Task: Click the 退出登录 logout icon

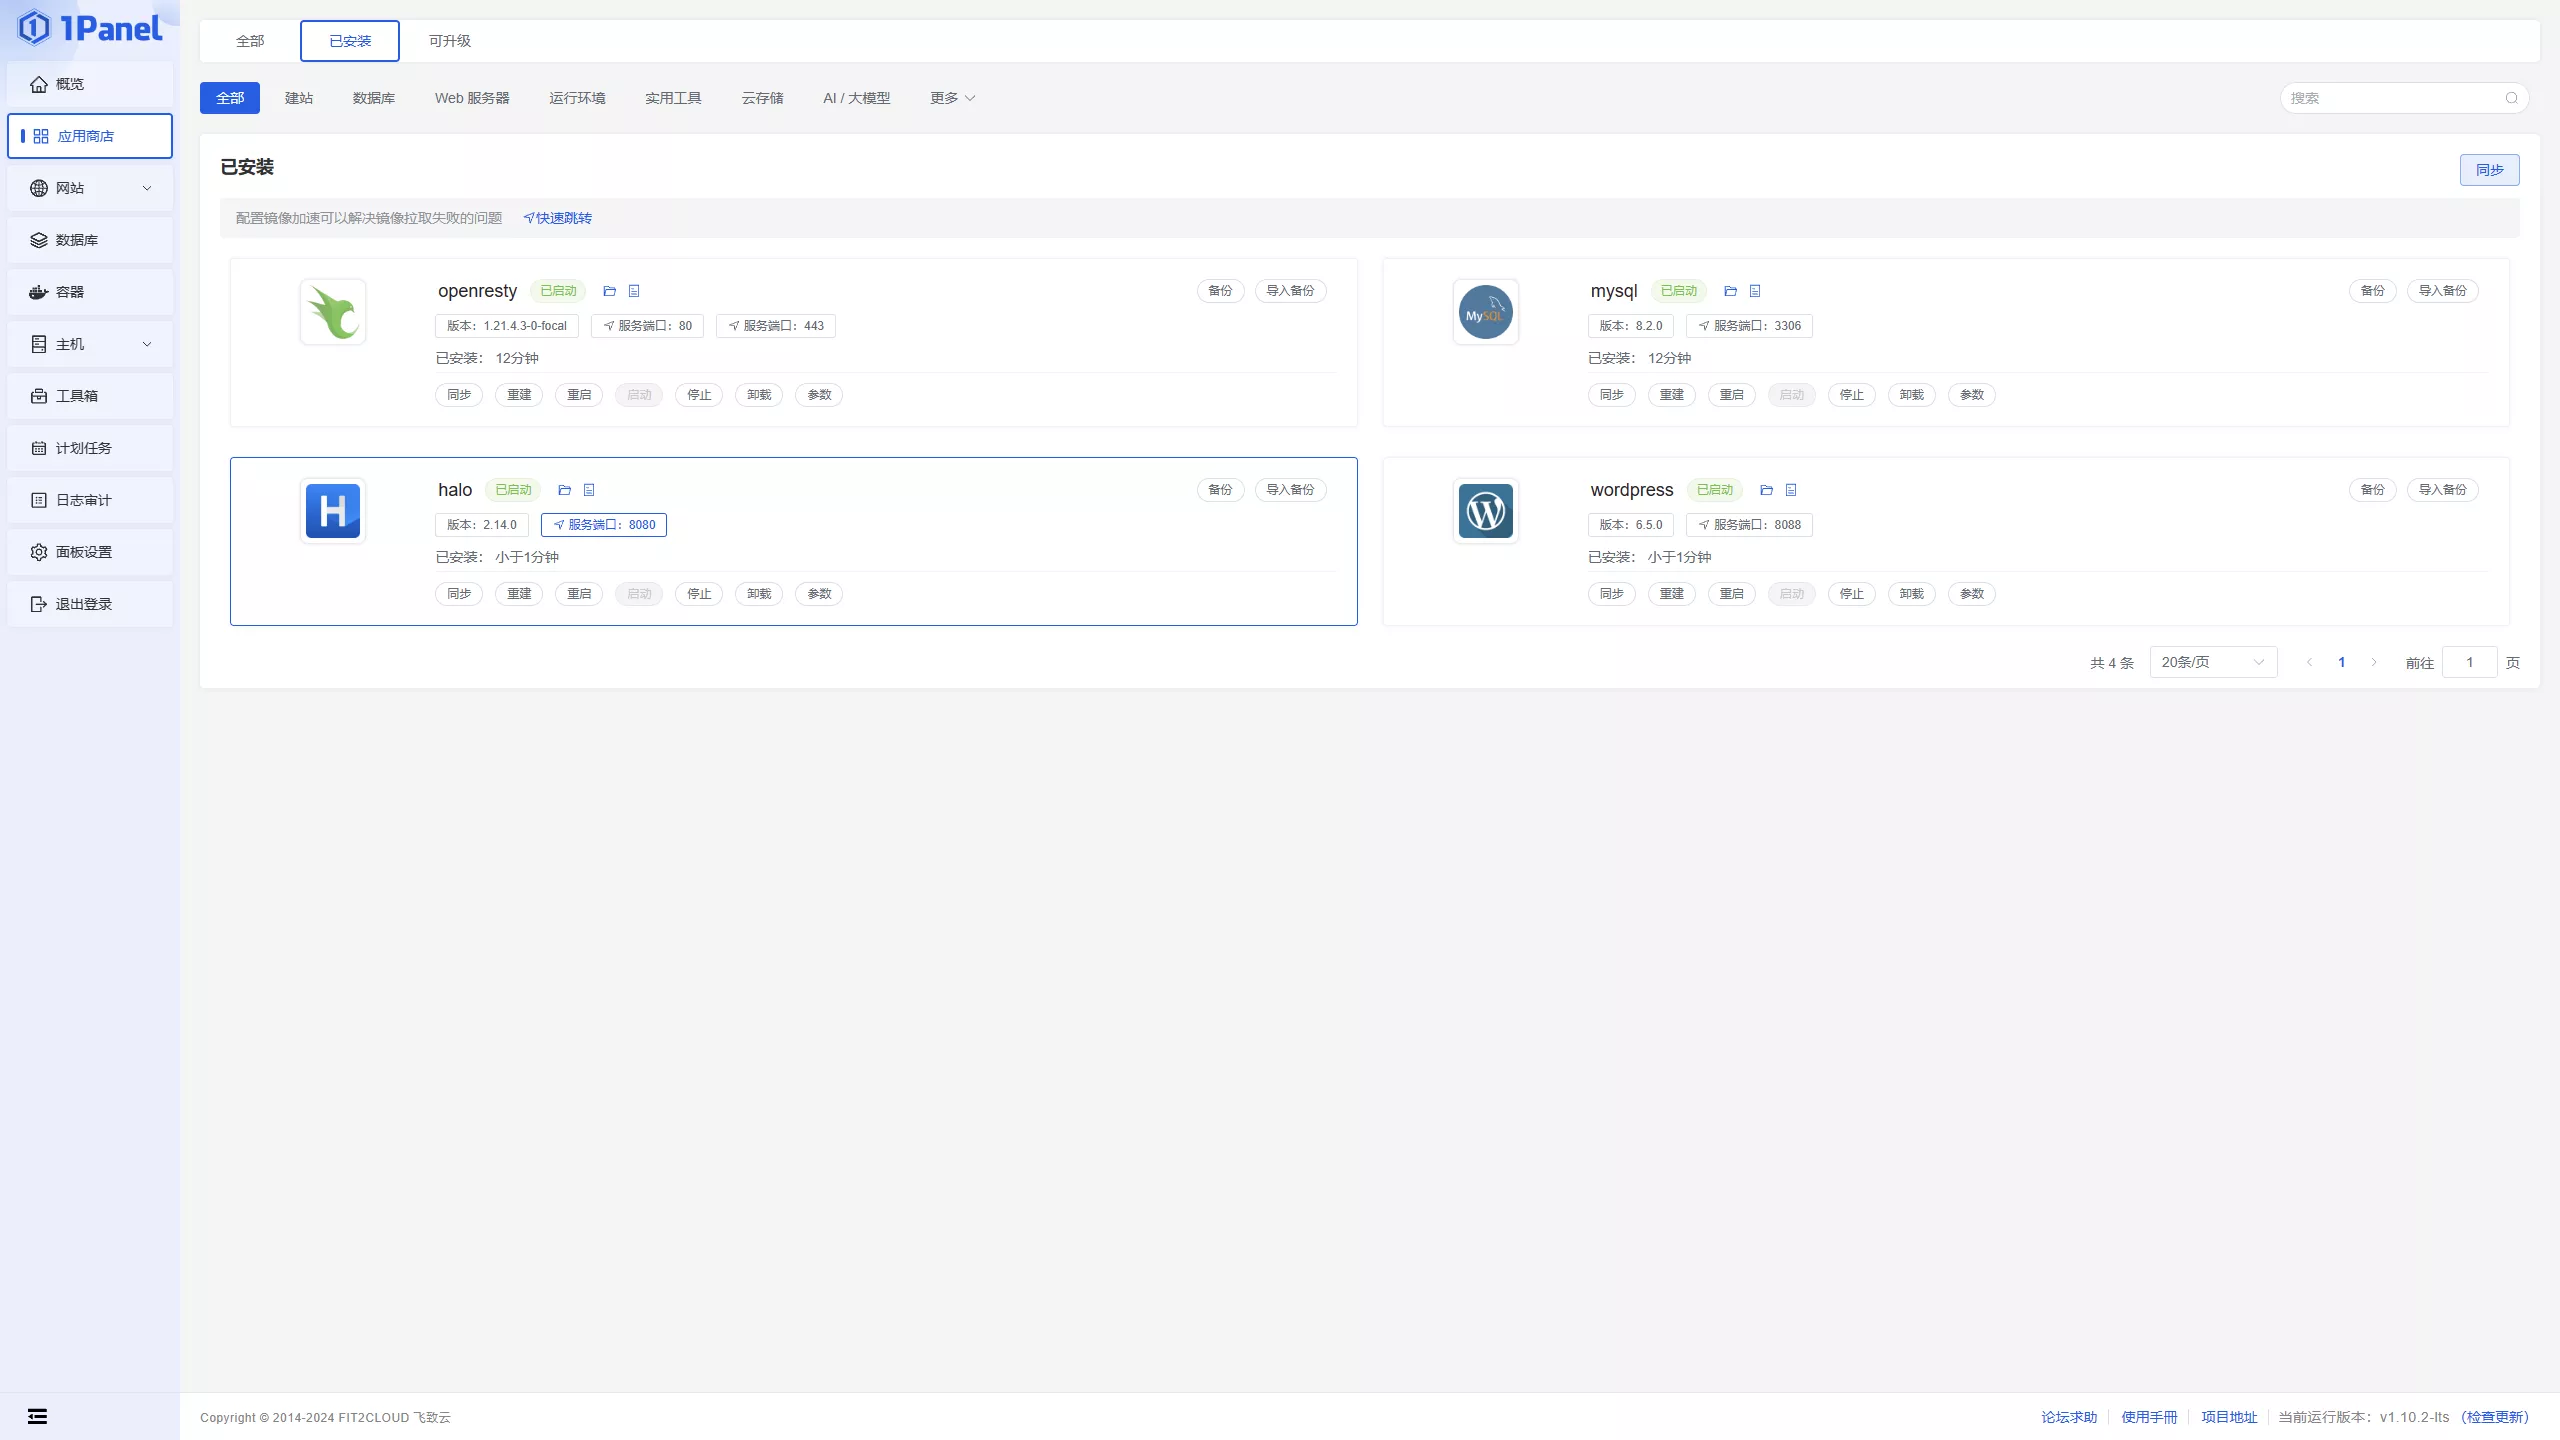Action: (38, 603)
